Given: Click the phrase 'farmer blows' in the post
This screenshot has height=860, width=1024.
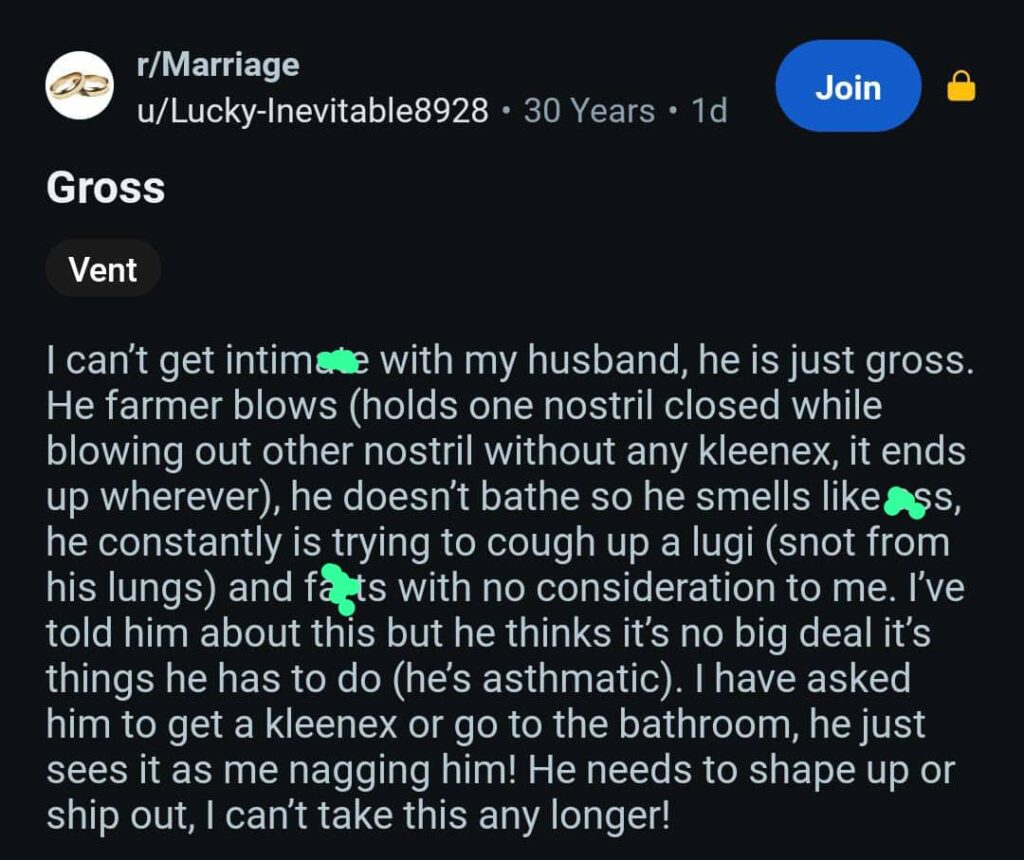Looking at the screenshot, I should pyautogui.click(x=221, y=406).
